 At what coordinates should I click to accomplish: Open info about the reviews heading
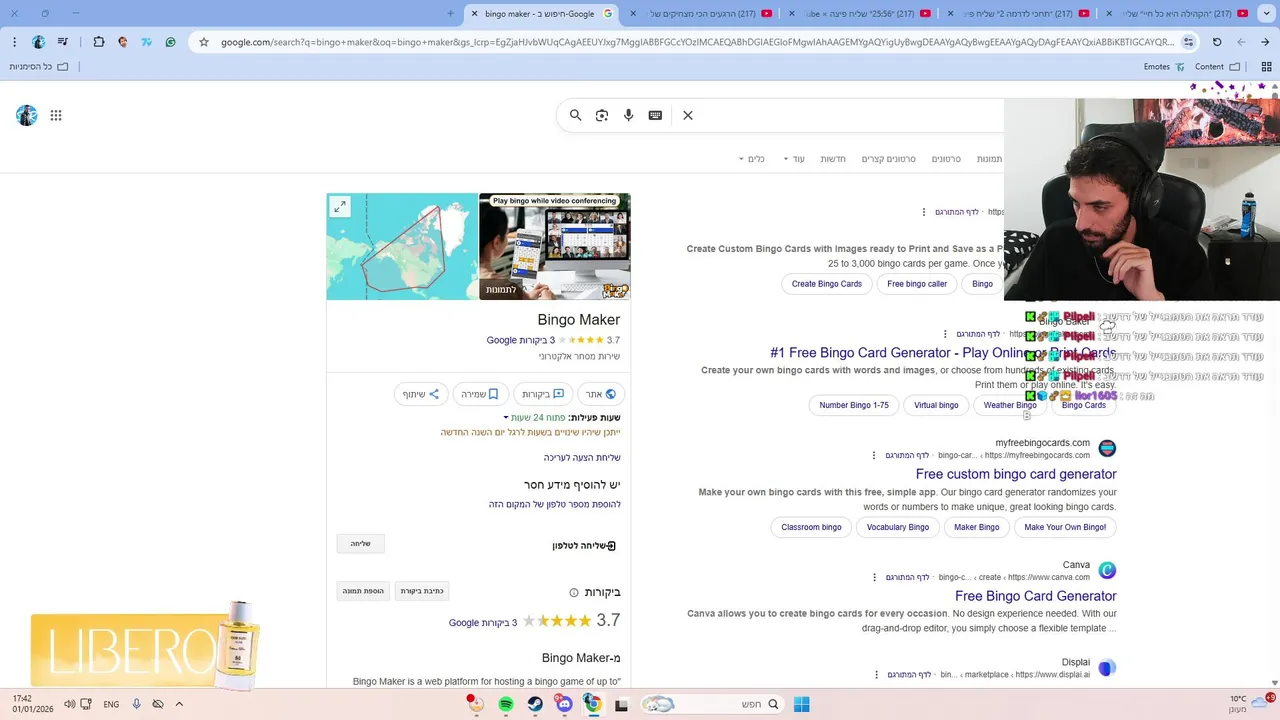point(574,592)
